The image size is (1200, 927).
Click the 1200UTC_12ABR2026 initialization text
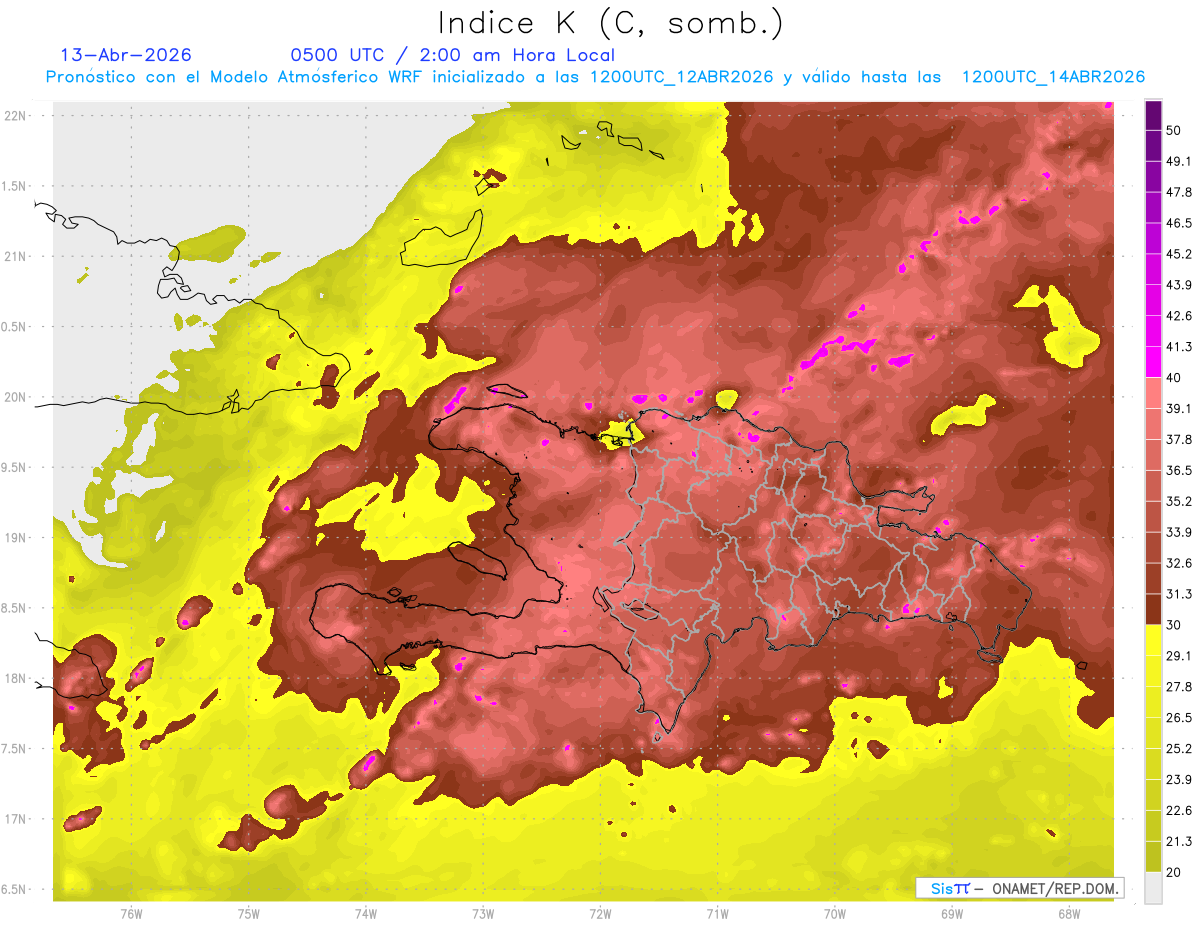pos(681,77)
